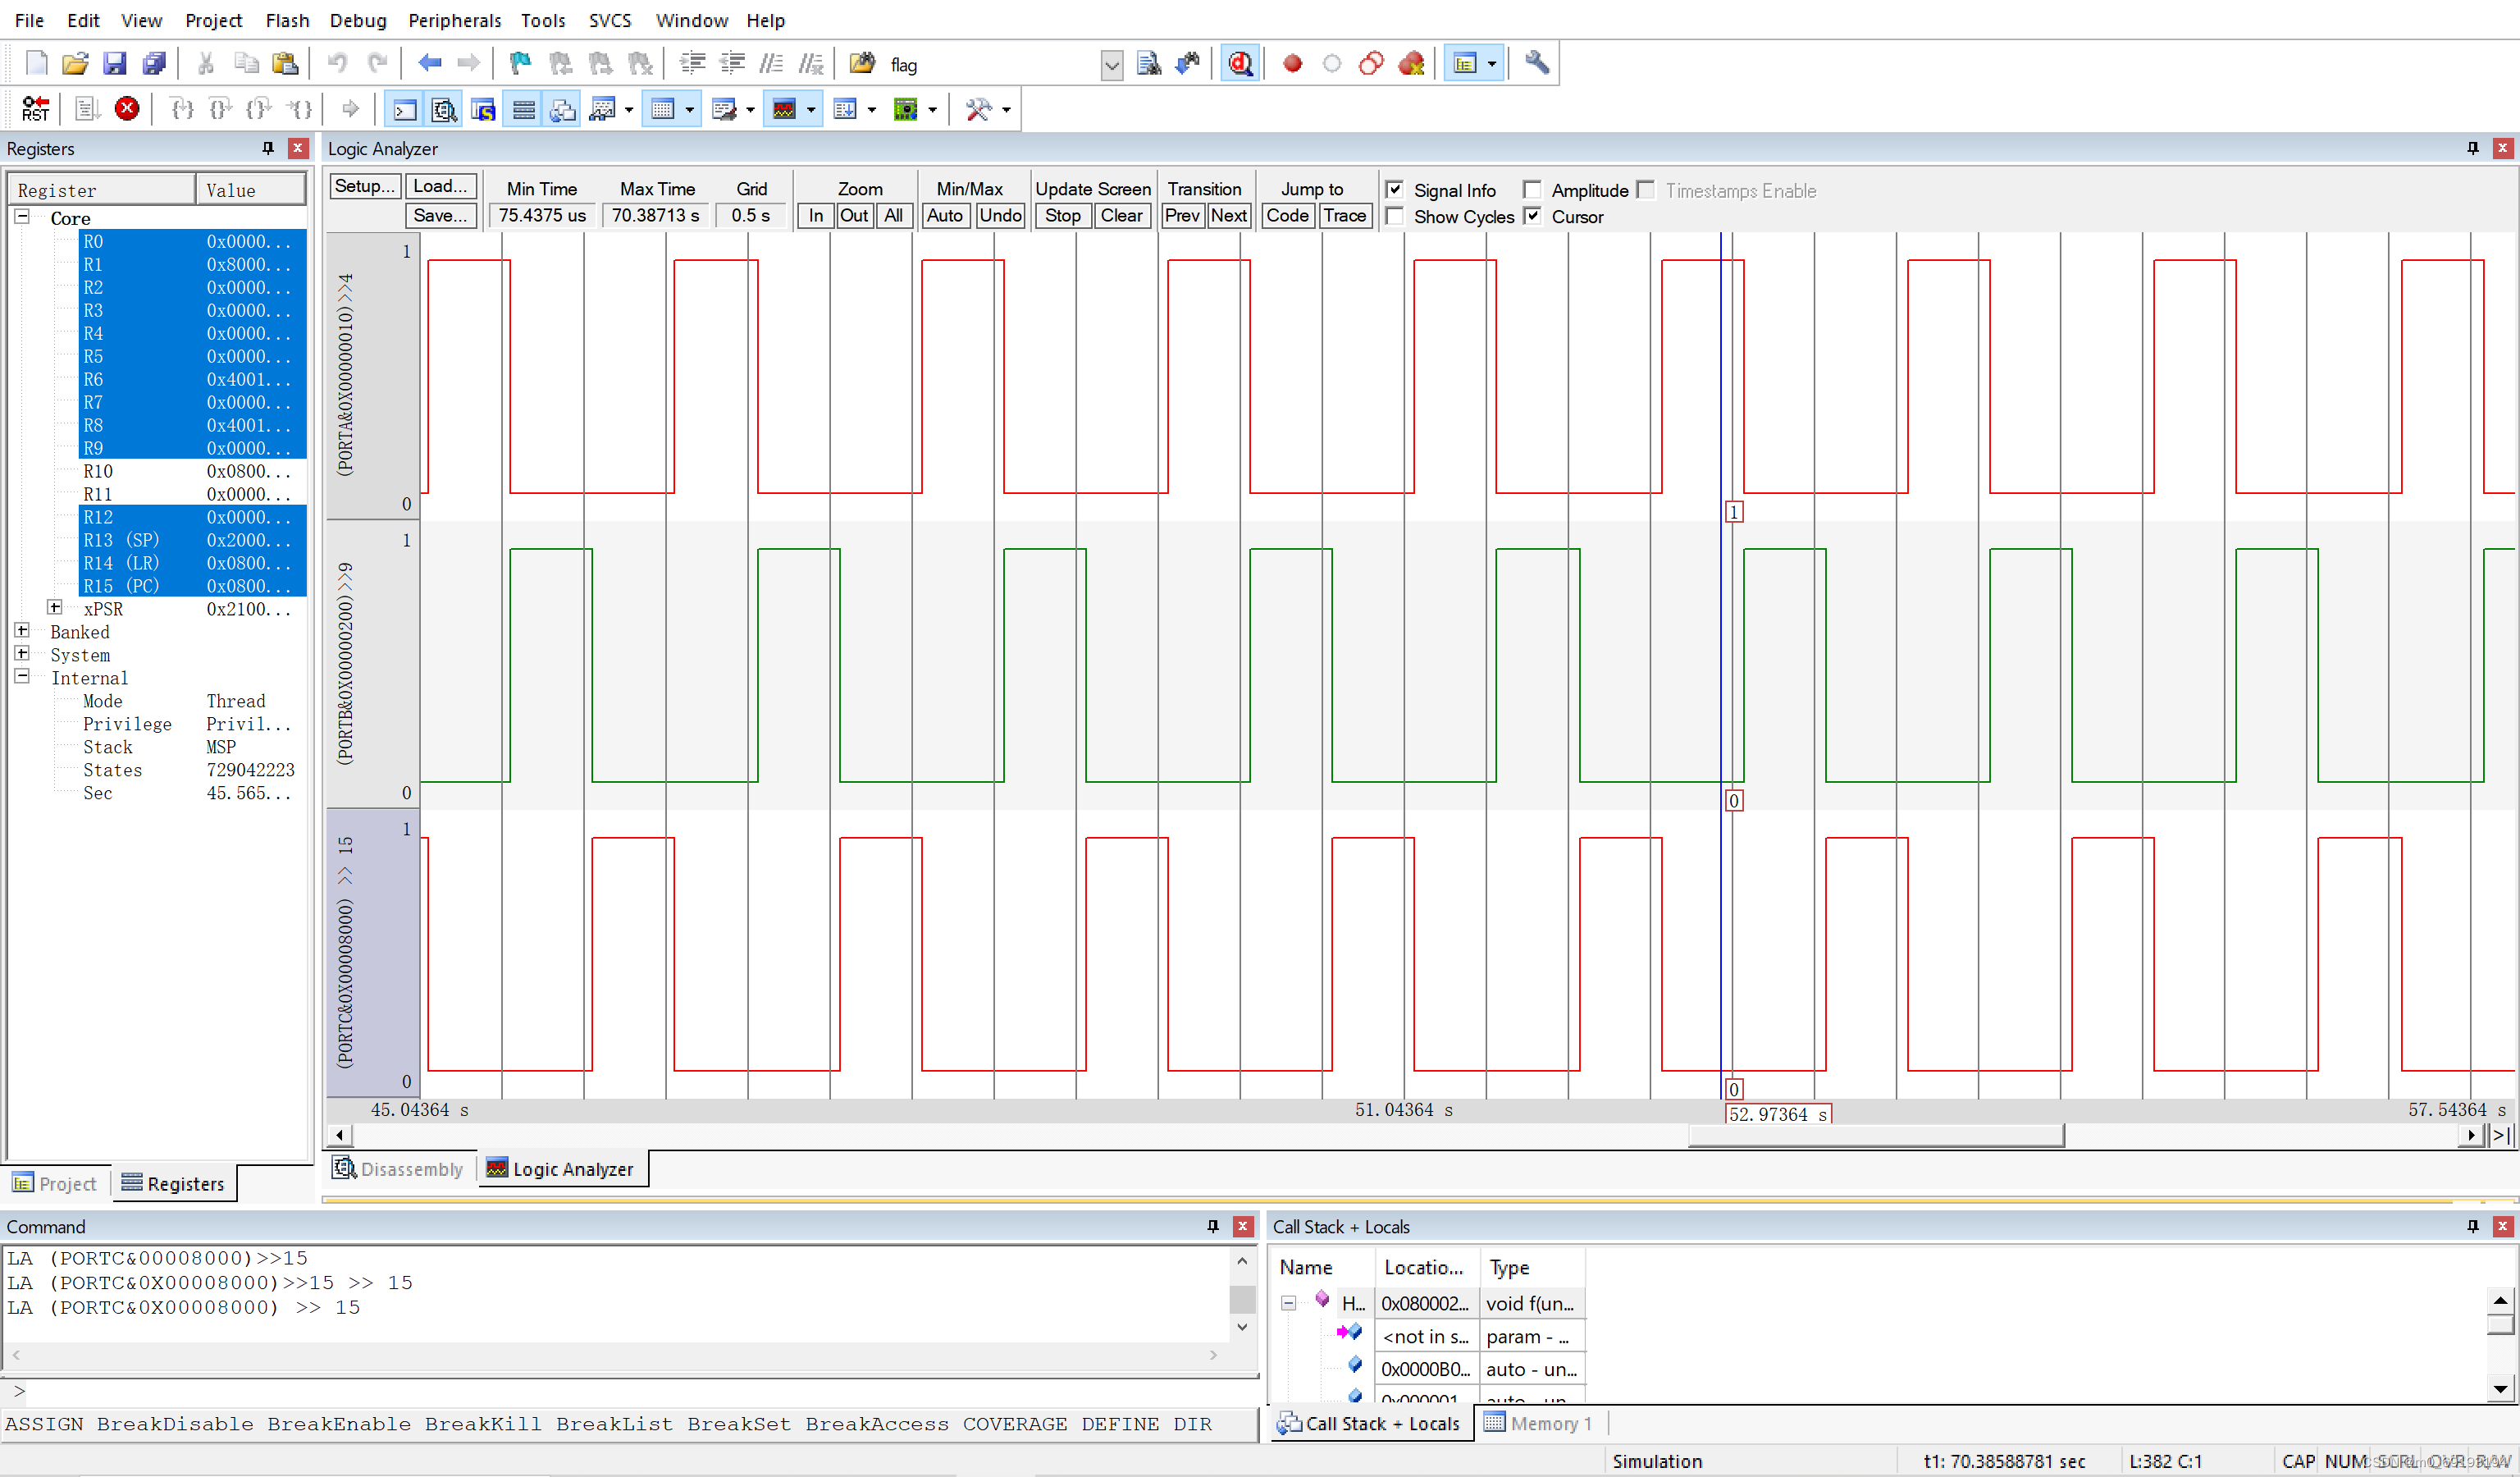
Task: Stop the screen update
Action: click(1063, 215)
